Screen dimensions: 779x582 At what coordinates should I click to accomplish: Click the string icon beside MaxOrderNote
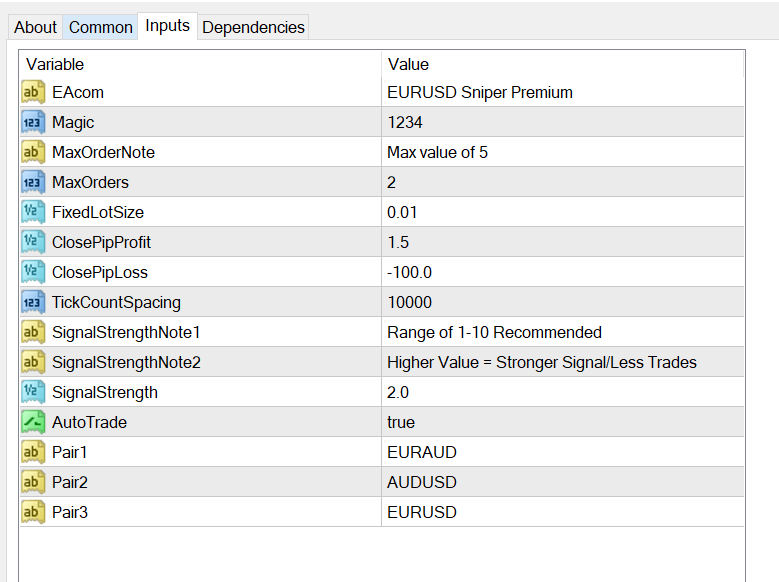coord(33,152)
